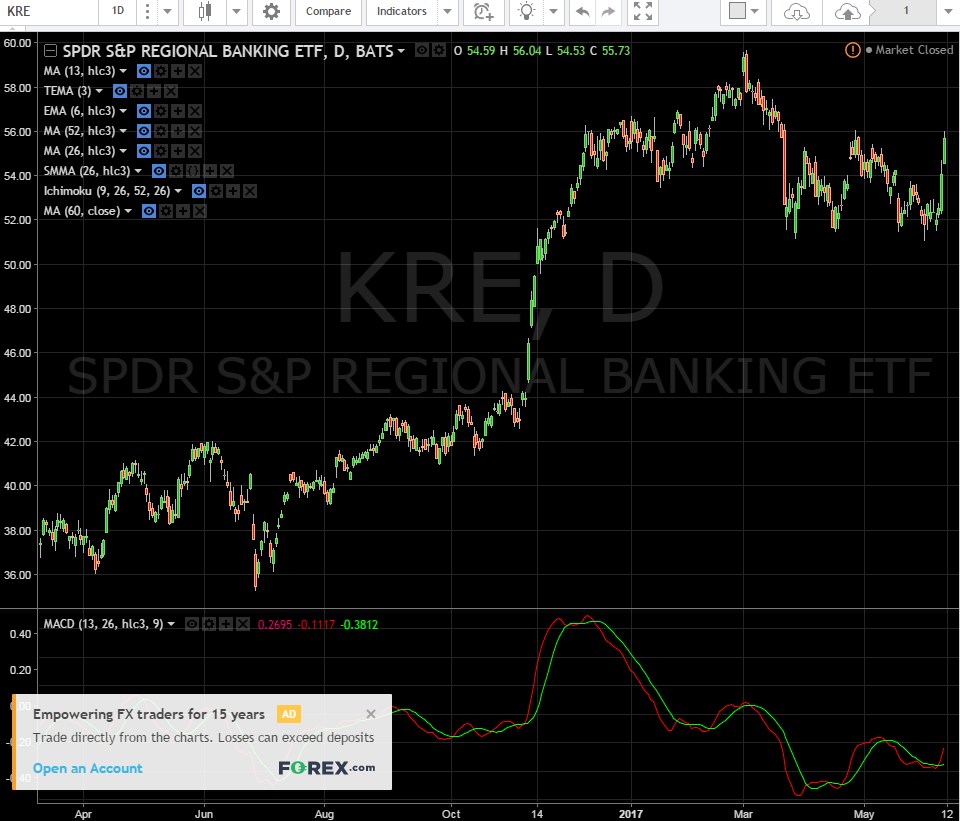
Task: Click the MA (60, close) legend label
Action: (x=82, y=211)
